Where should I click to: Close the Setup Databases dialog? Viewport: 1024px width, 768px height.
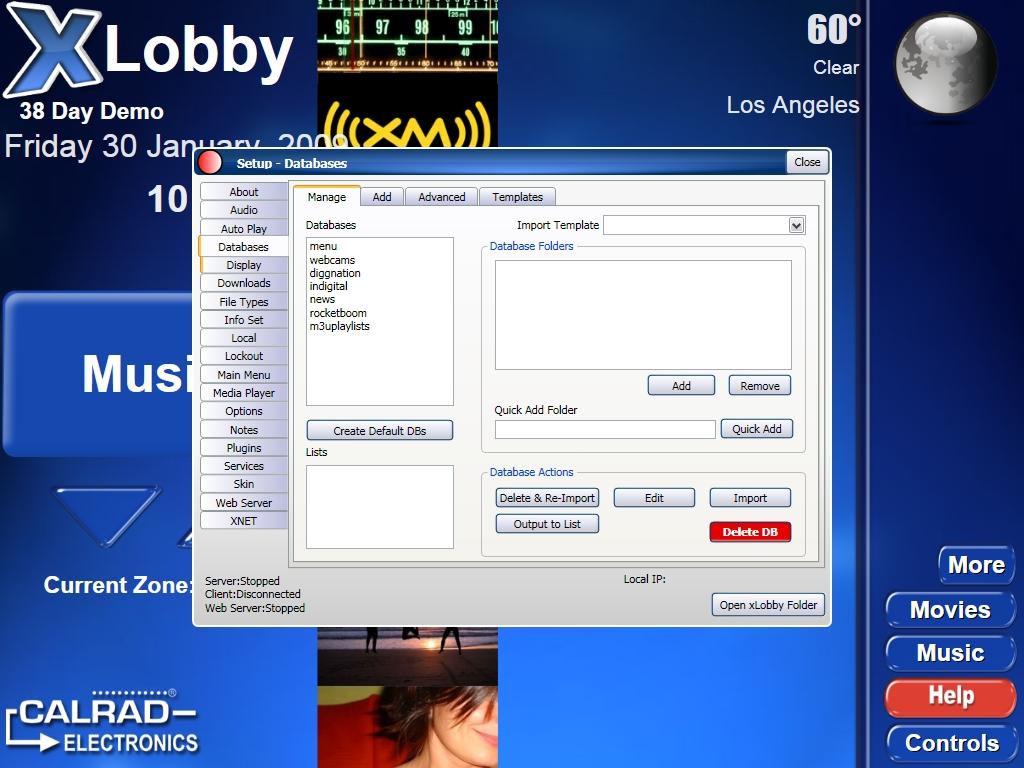click(x=807, y=162)
